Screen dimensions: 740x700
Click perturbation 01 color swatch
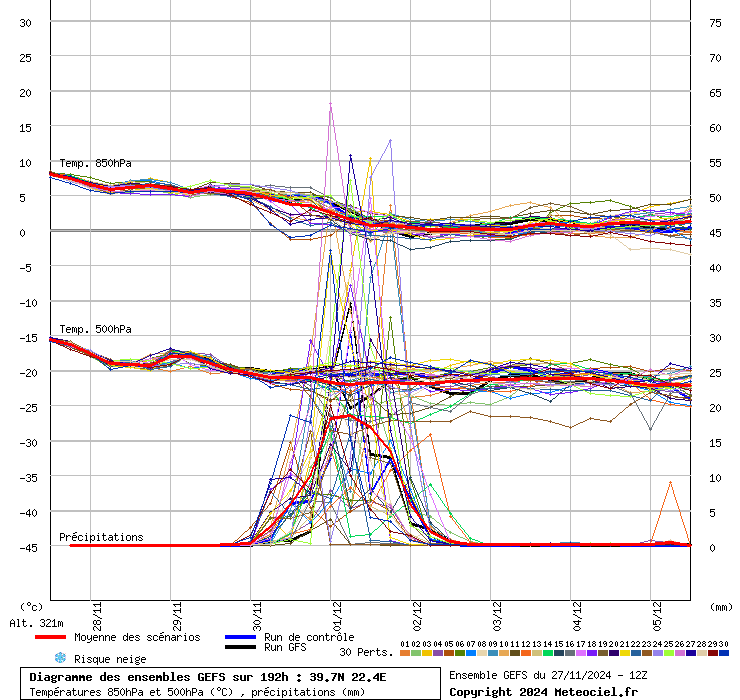click(x=404, y=653)
